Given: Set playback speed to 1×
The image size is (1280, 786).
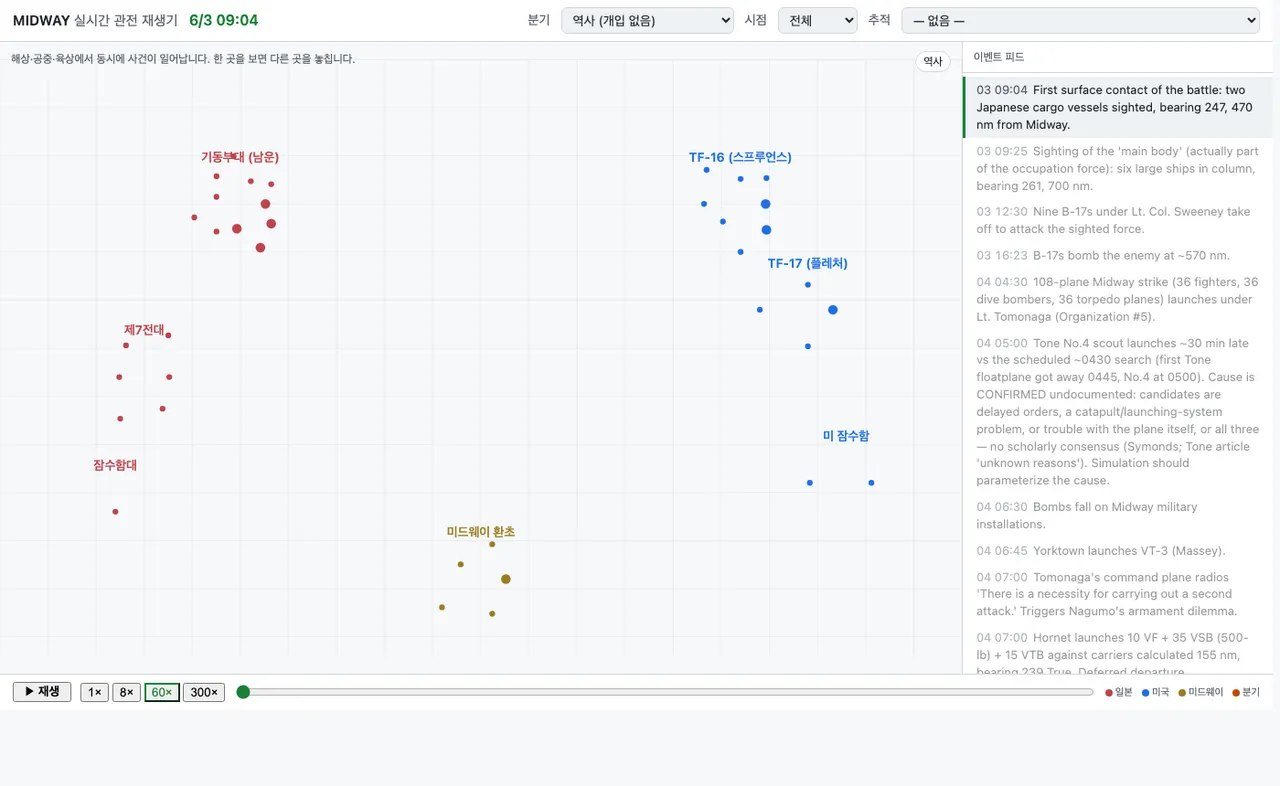Looking at the screenshot, I should coord(95,692).
